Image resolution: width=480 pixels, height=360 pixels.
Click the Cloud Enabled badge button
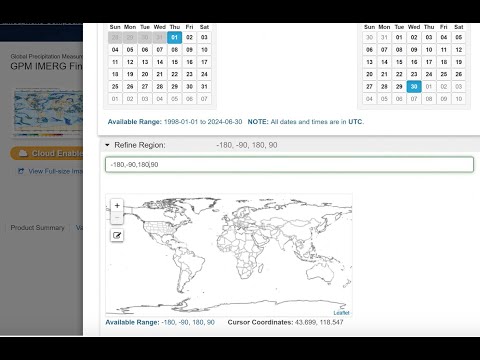click(47, 153)
